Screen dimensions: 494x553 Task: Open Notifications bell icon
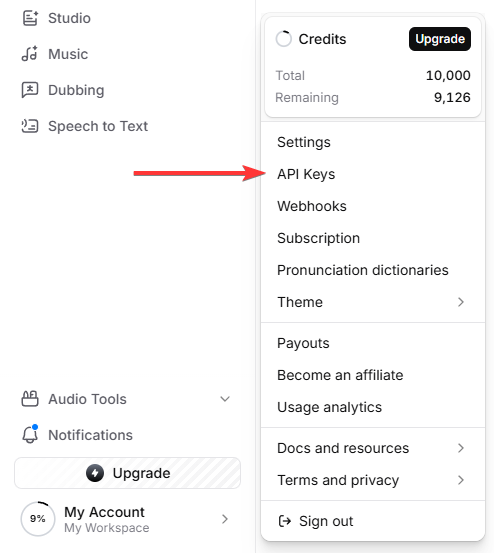[x=30, y=434]
